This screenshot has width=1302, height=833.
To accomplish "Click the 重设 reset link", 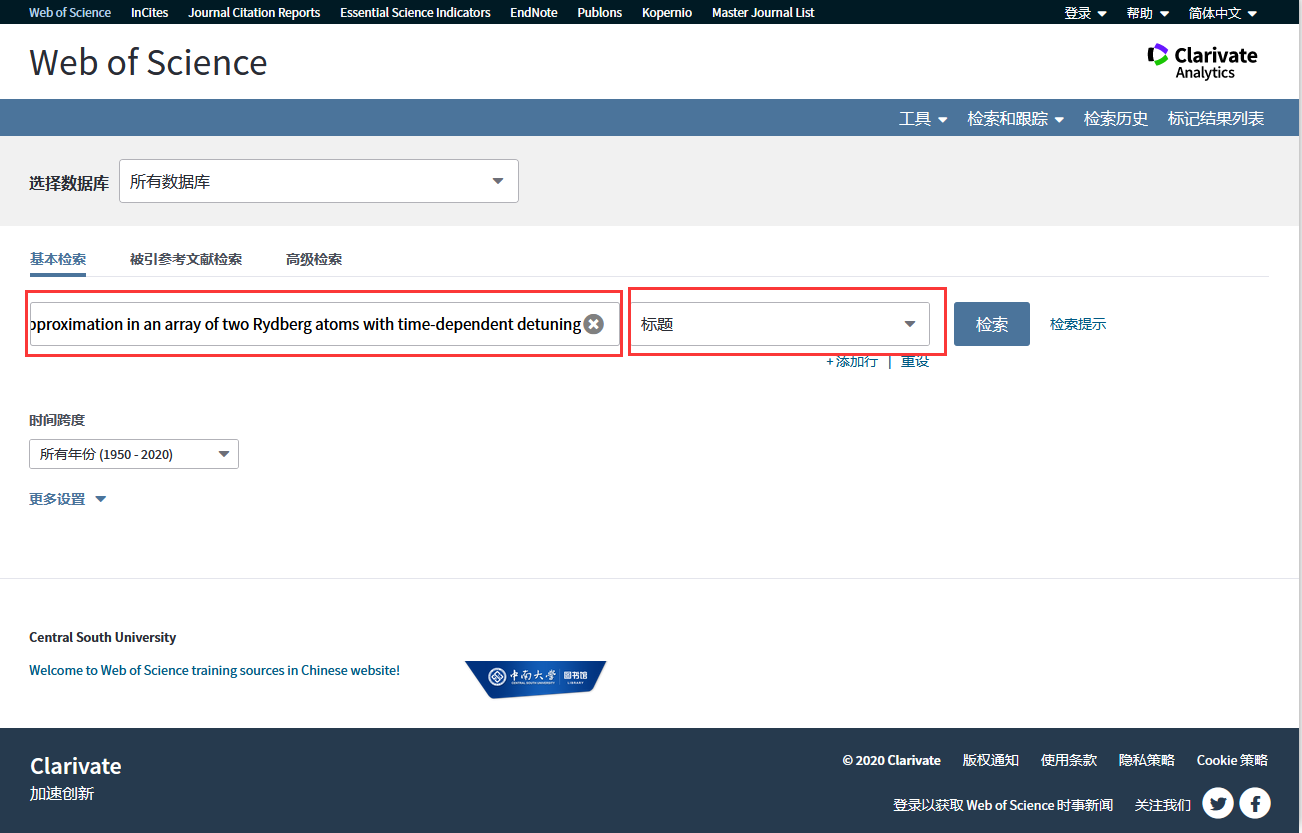I will pos(915,361).
